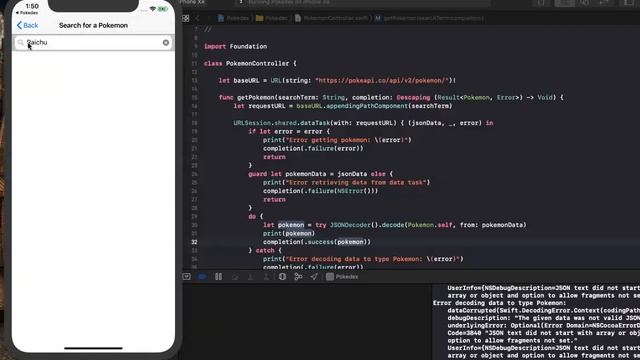Click the JSONDecoder().decode line

395,225
